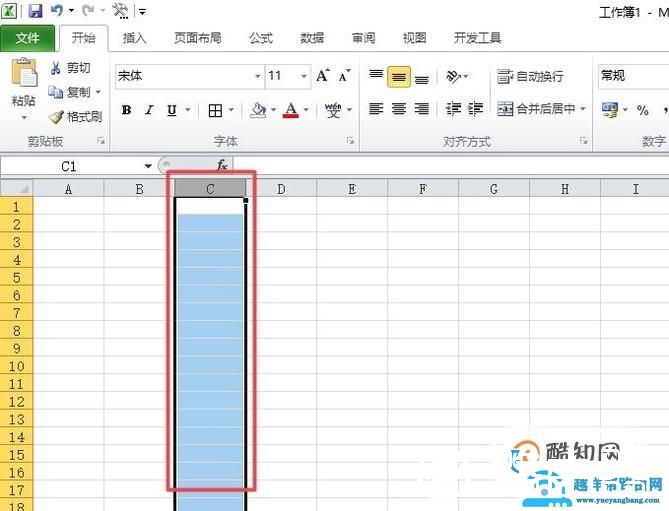This screenshot has height=511, width=669.
Task: Open the Font Color dropdown arrow
Action: point(306,110)
